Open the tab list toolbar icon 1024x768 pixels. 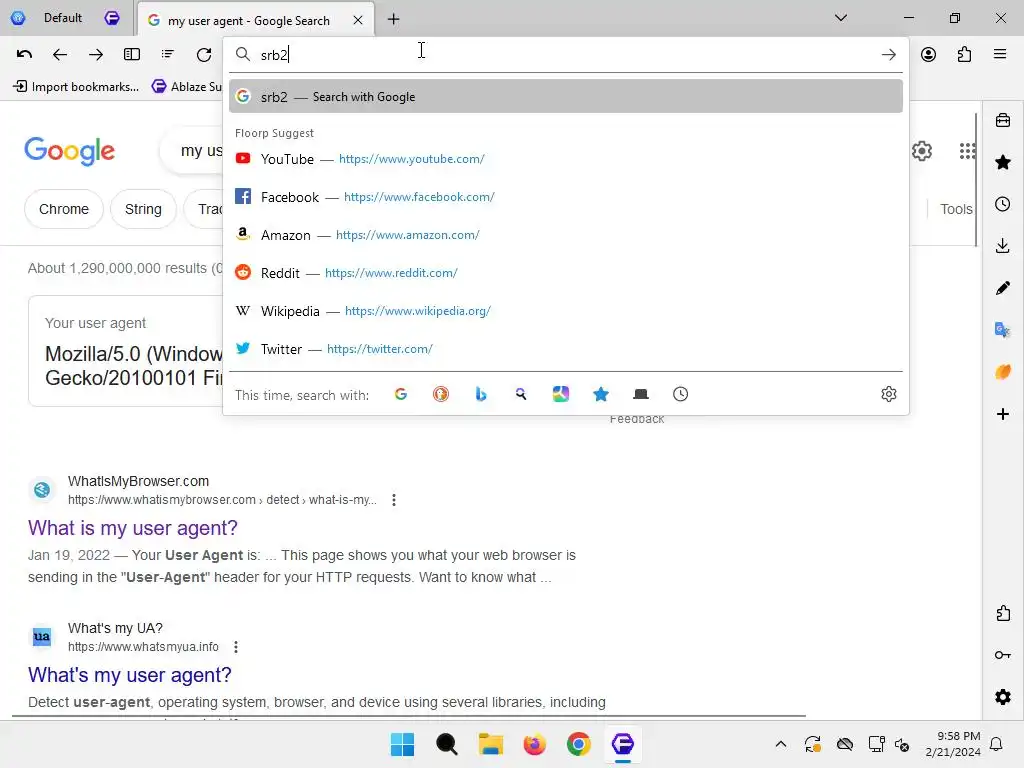click(168, 54)
